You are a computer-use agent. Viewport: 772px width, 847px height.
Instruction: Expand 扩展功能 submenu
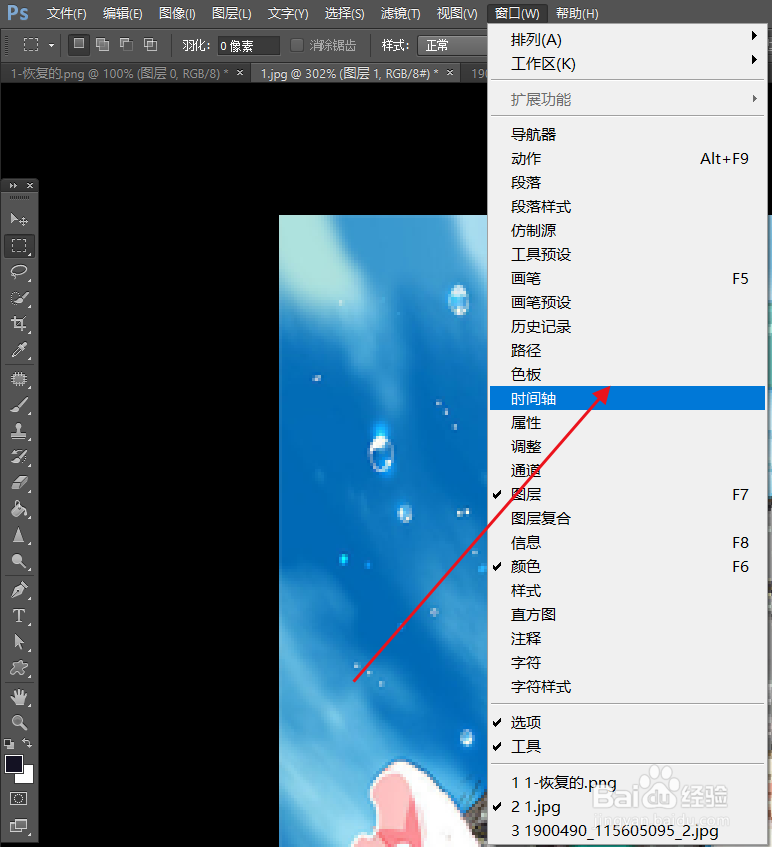coord(627,99)
